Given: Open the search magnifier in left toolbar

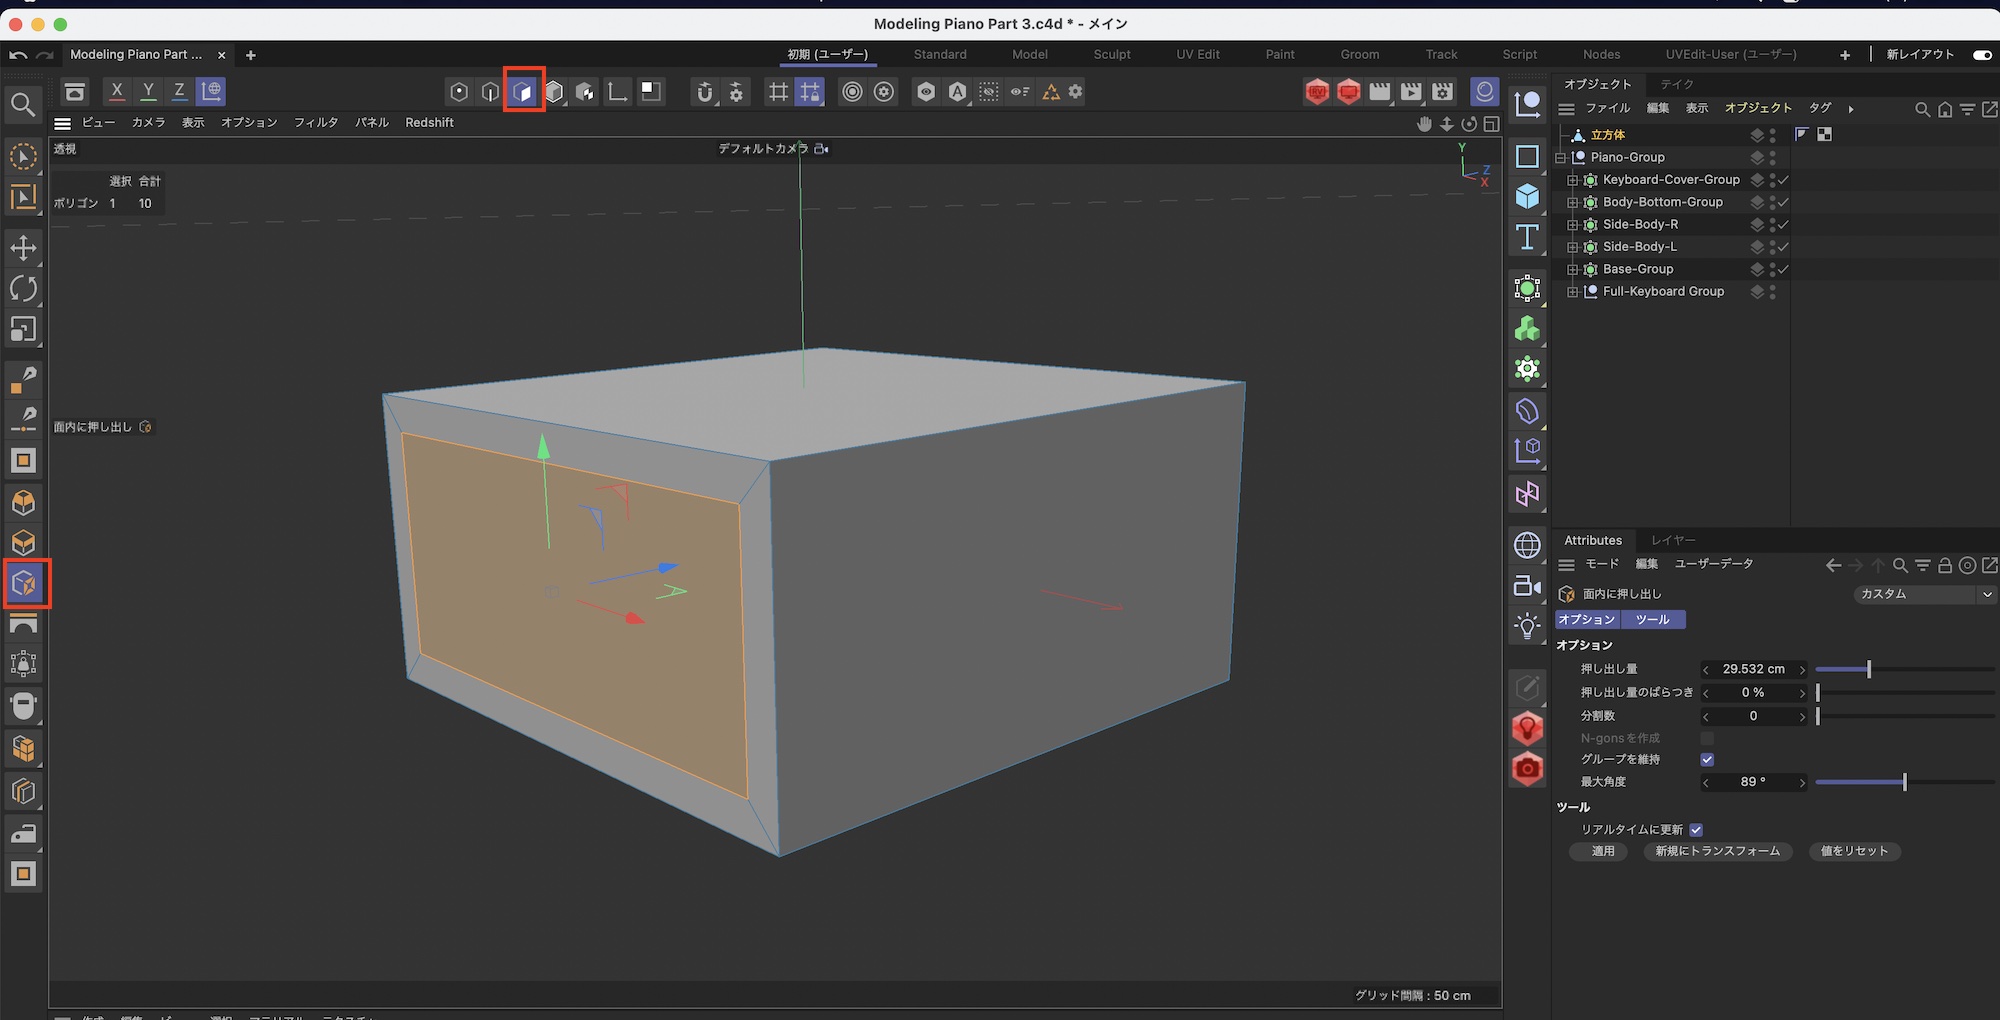Looking at the screenshot, I should (23, 104).
